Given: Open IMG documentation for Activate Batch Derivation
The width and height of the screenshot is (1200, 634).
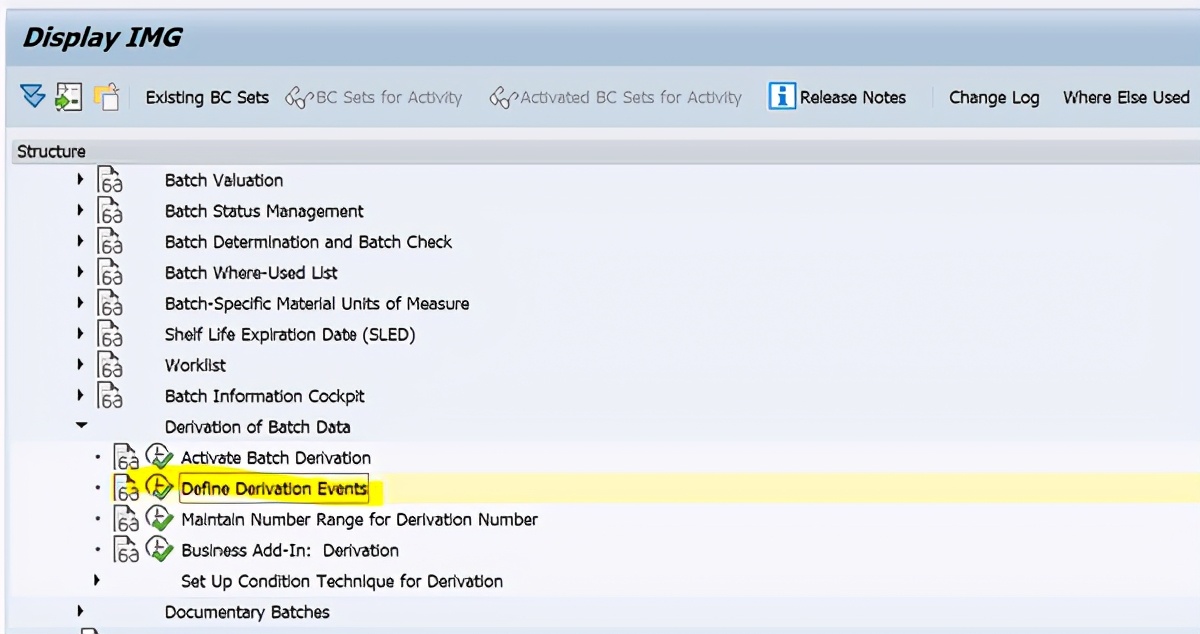Looking at the screenshot, I should (125, 458).
